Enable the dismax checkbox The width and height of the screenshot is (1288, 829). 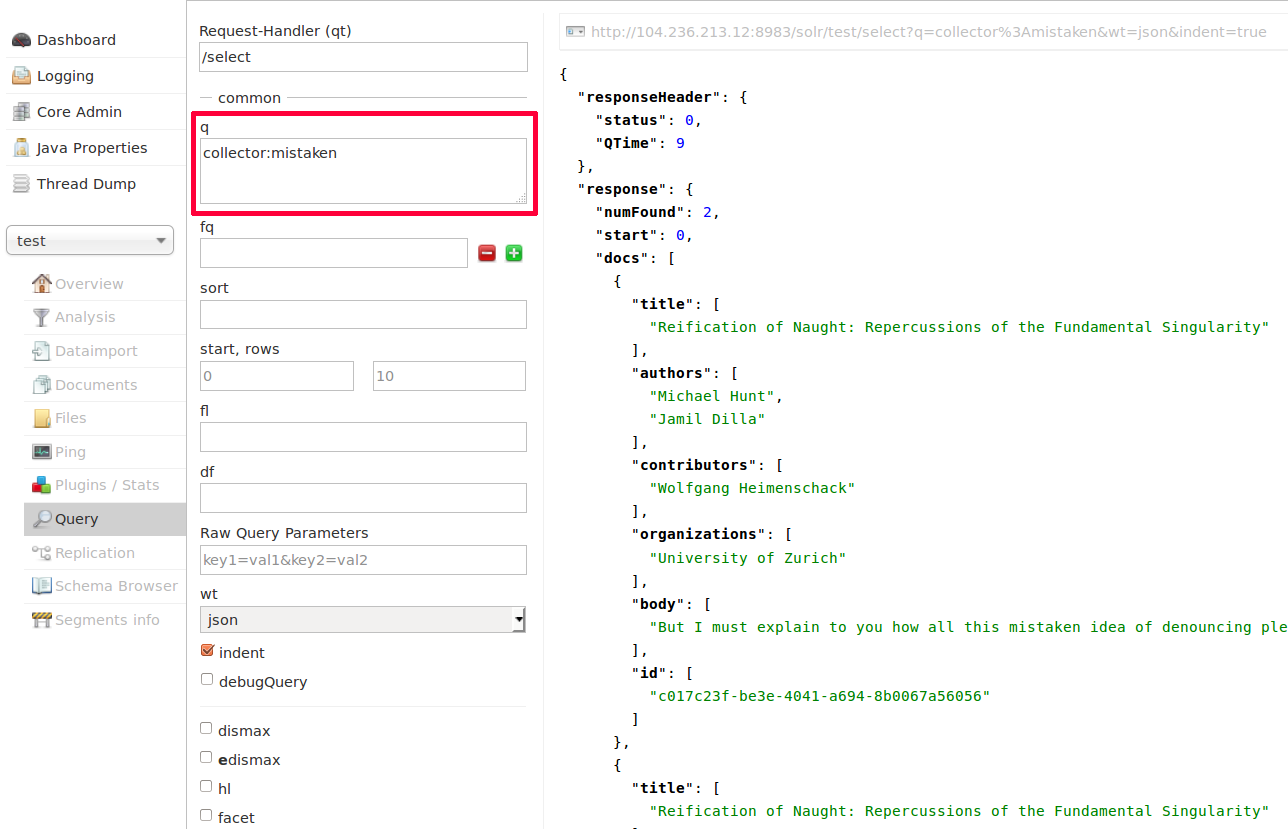[x=206, y=729]
